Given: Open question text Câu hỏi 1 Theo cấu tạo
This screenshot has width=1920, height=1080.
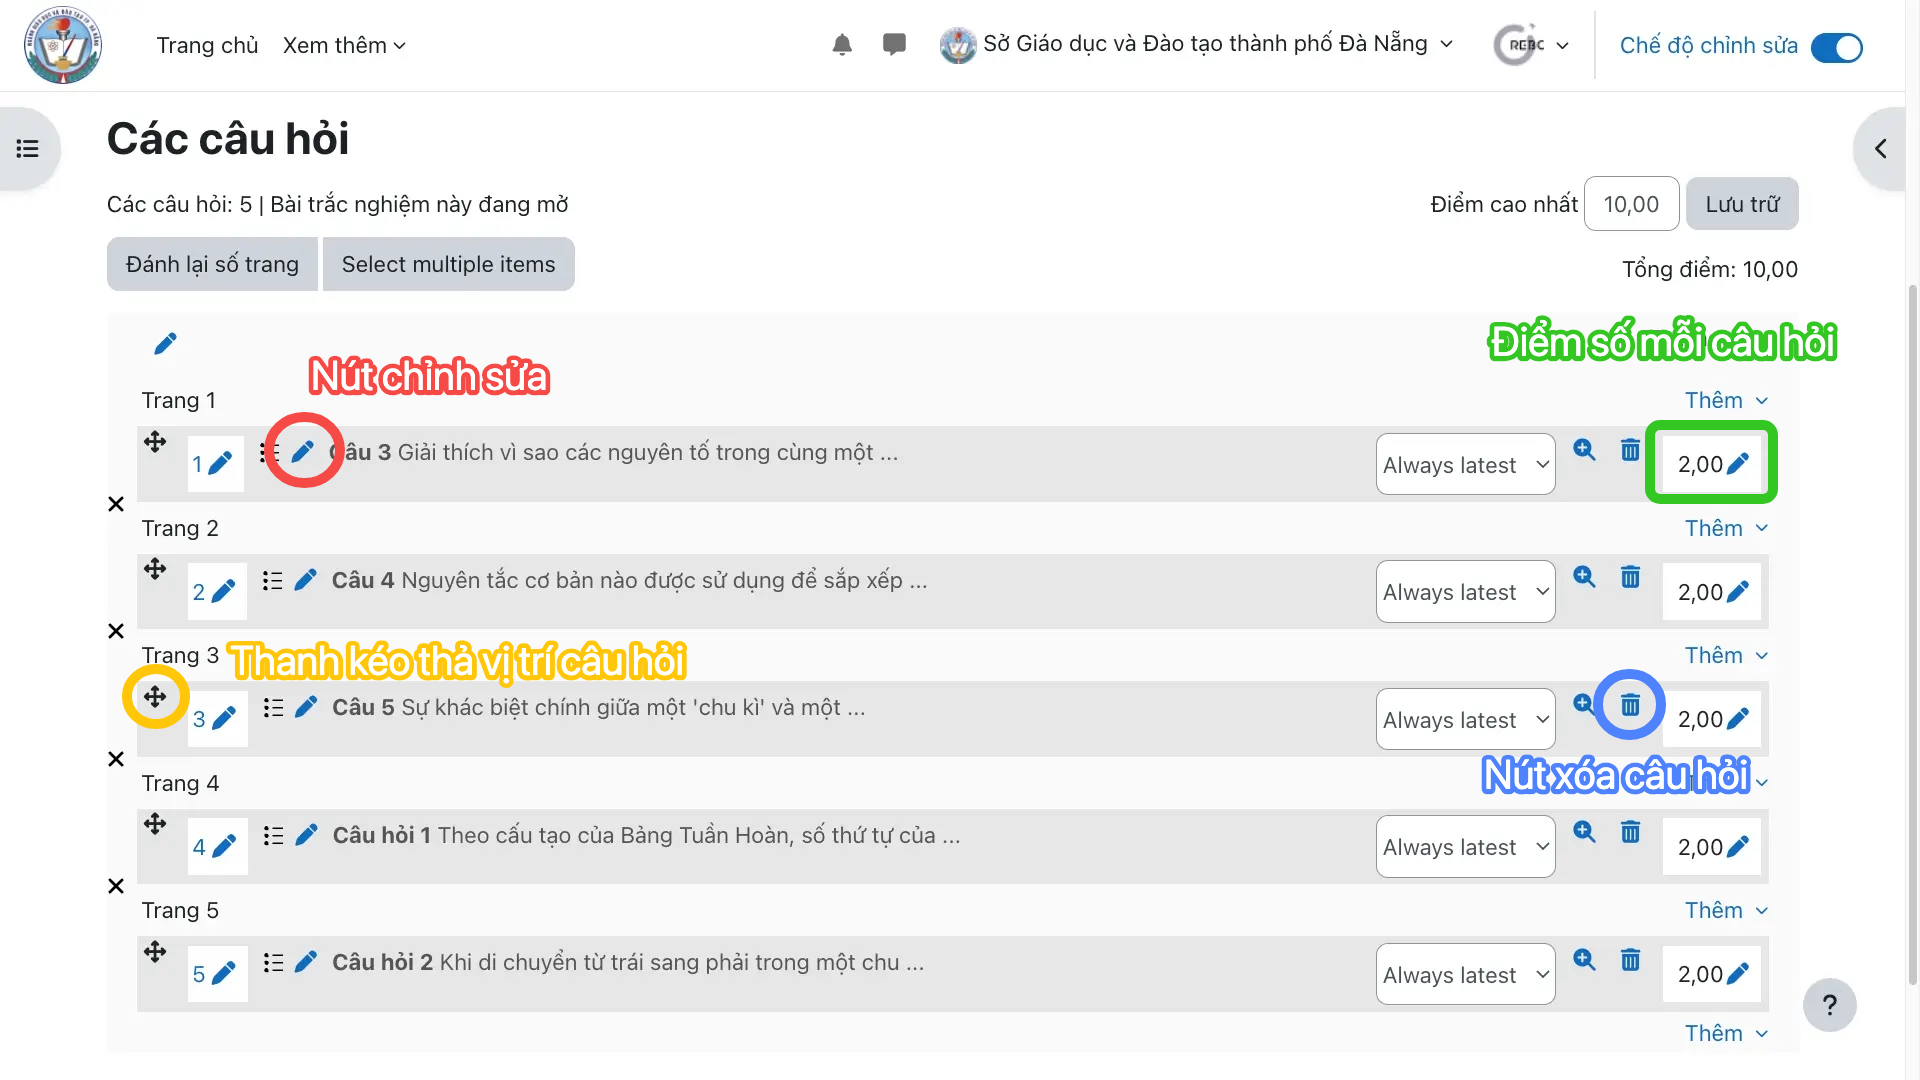Looking at the screenshot, I should pyautogui.click(x=646, y=835).
